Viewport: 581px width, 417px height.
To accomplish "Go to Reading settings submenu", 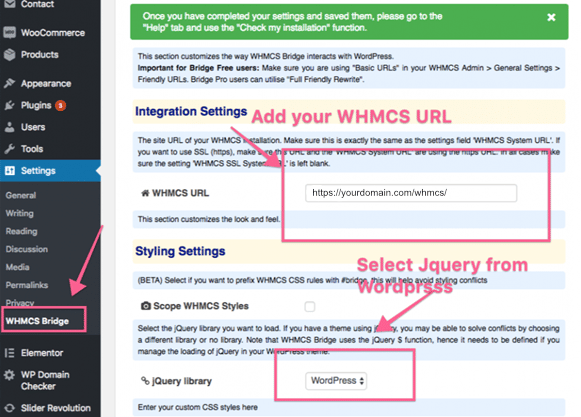I will [x=21, y=231].
